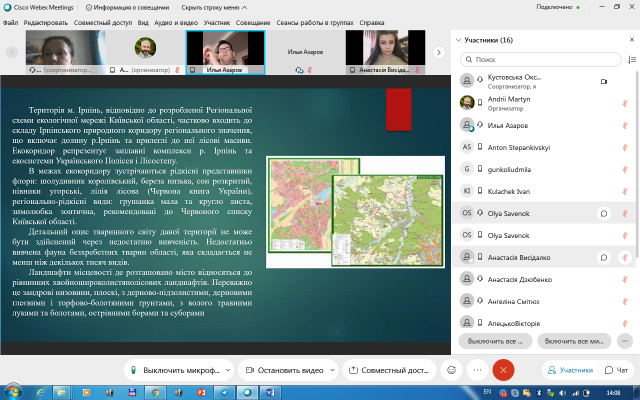Image resolution: width=640 pixels, height=400 pixels.
Task: Click the participant list sort icon
Action: click(x=631, y=60)
